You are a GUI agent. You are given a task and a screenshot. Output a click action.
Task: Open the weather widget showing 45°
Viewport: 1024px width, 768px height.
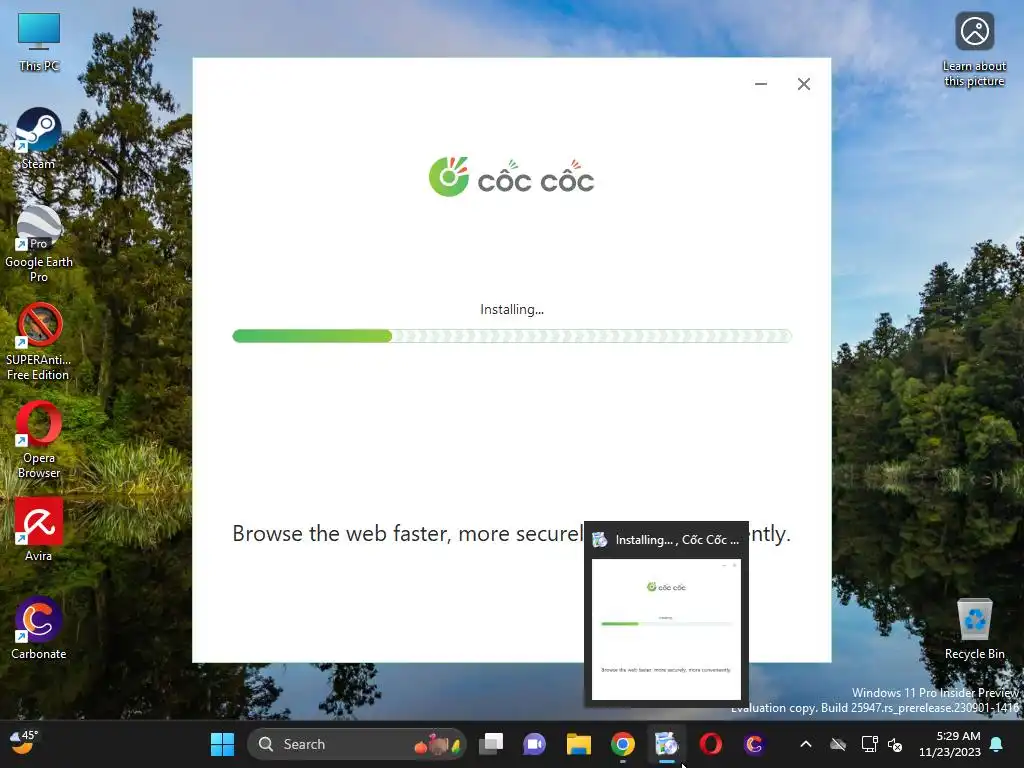click(x=24, y=743)
